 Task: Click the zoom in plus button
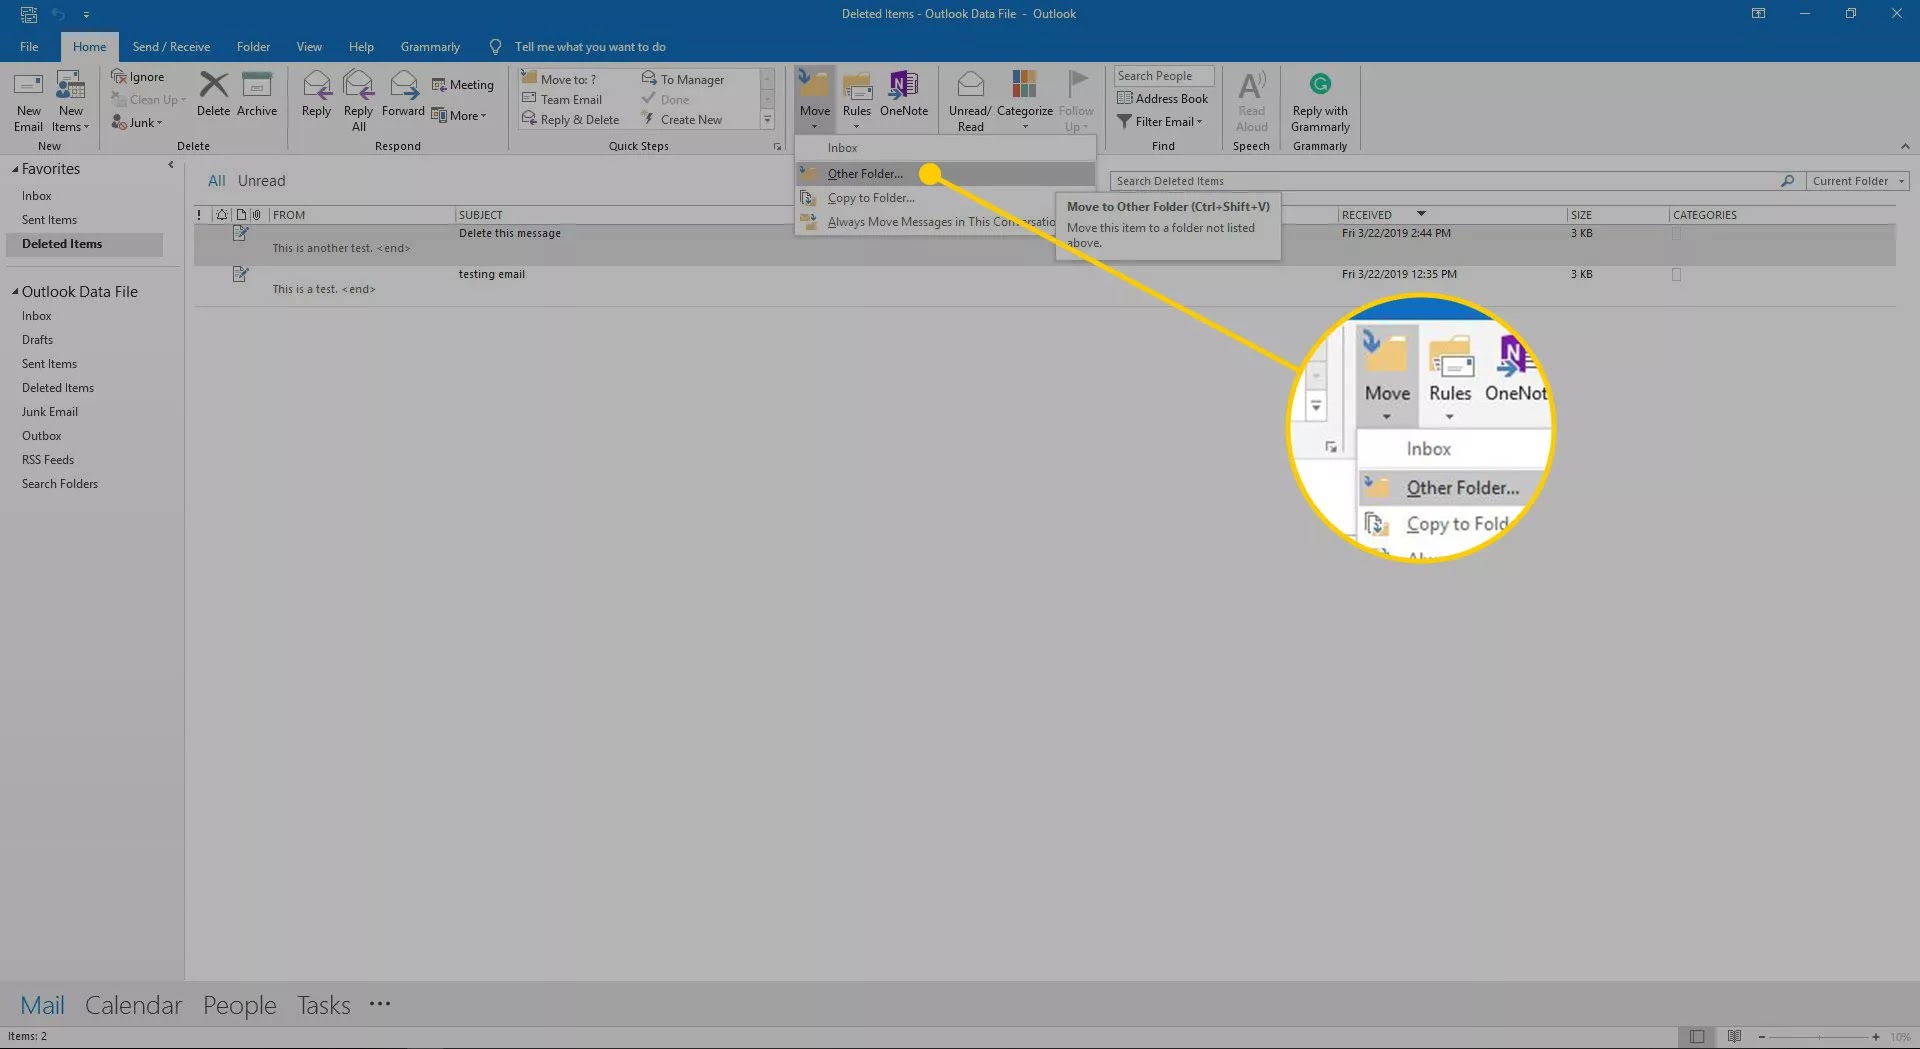coord(1876,1037)
